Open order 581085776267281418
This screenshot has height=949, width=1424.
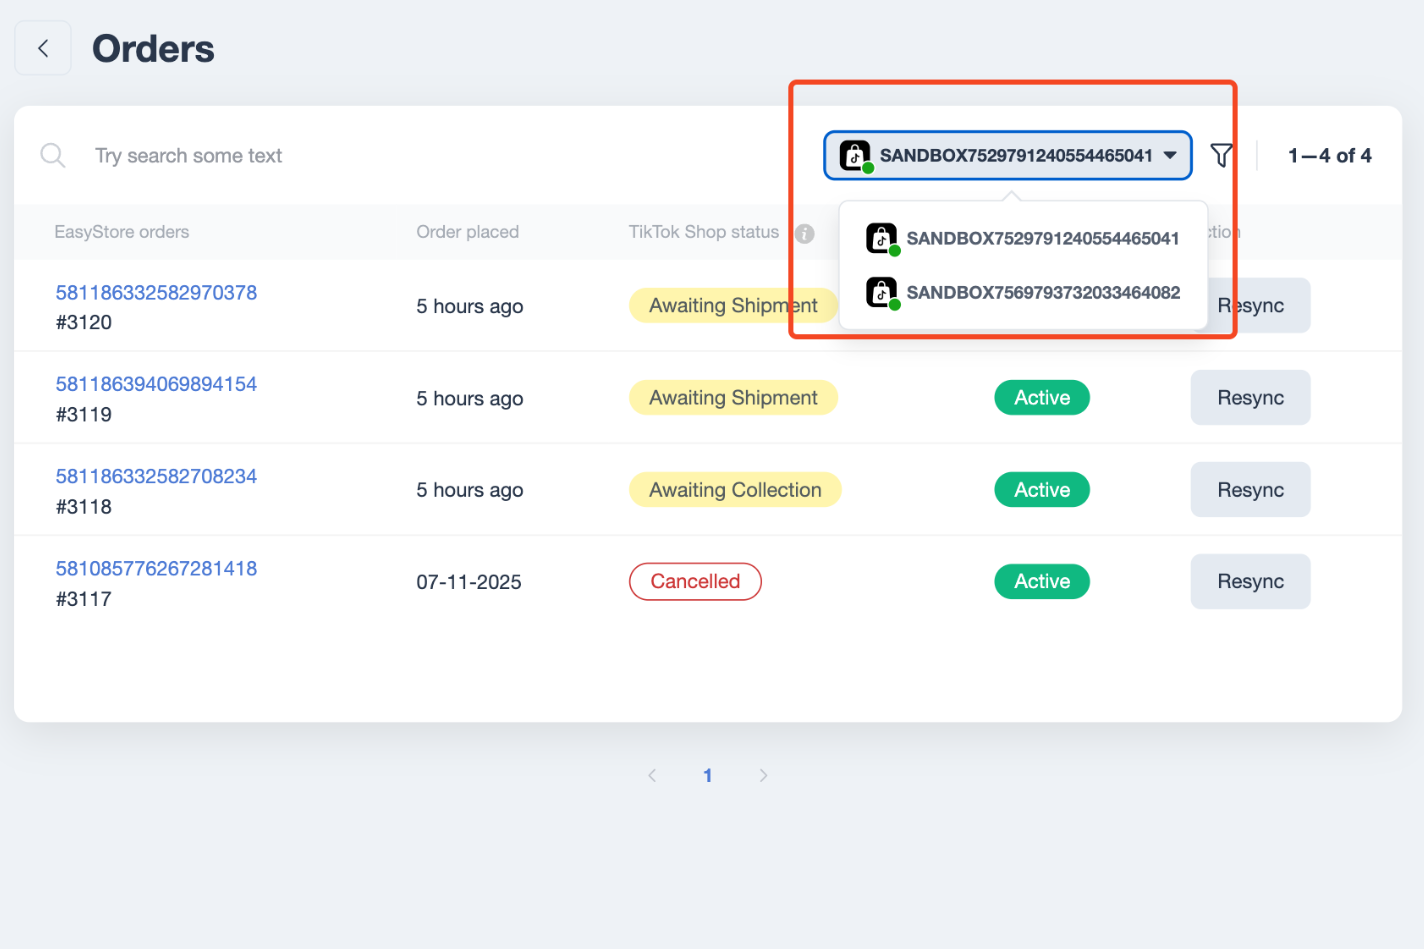(x=156, y=568)
